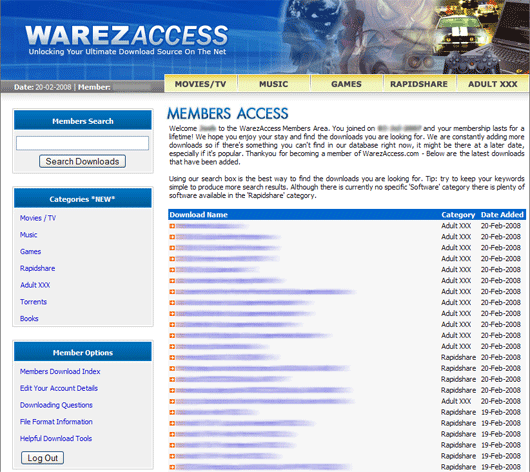Click orange icon of second download row
530x472 pixels.
172,237
